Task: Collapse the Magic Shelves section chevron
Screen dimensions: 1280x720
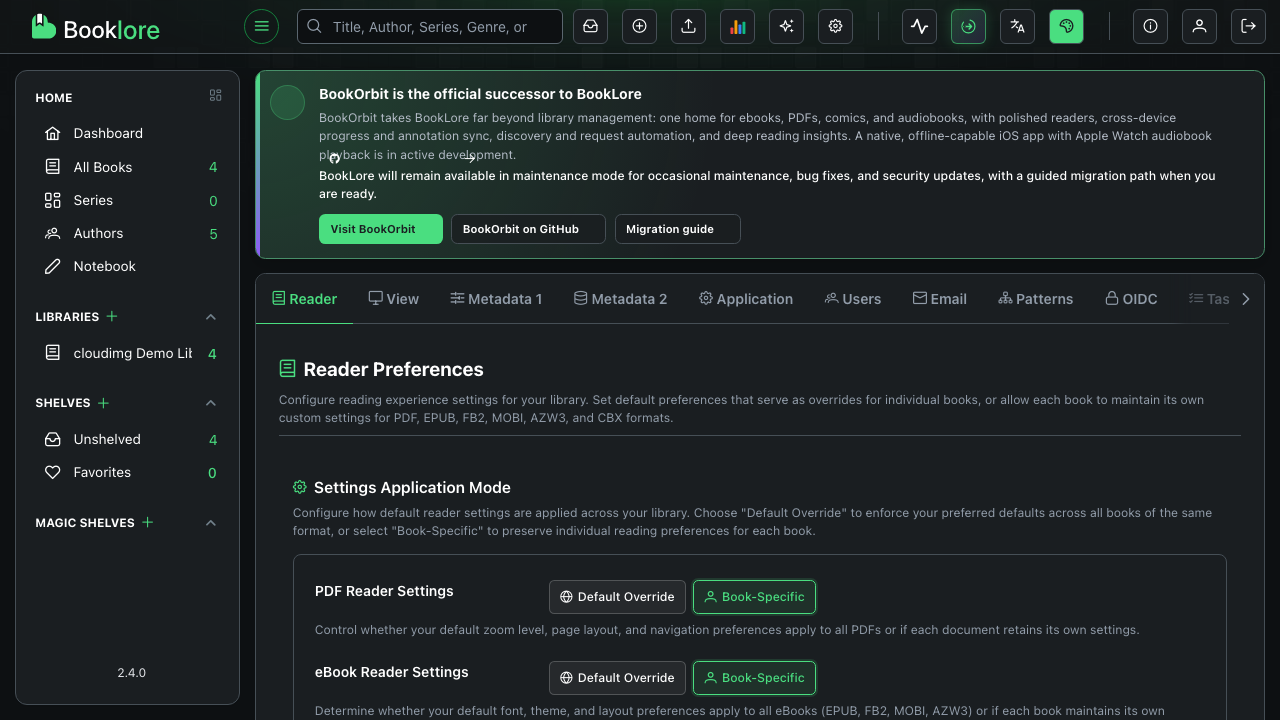Action: point(211,523)
